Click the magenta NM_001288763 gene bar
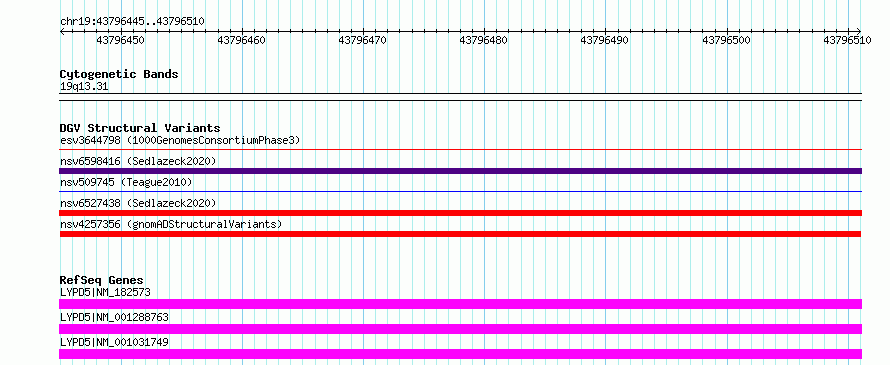The image size is (890, 365). (x=460, y=329)
